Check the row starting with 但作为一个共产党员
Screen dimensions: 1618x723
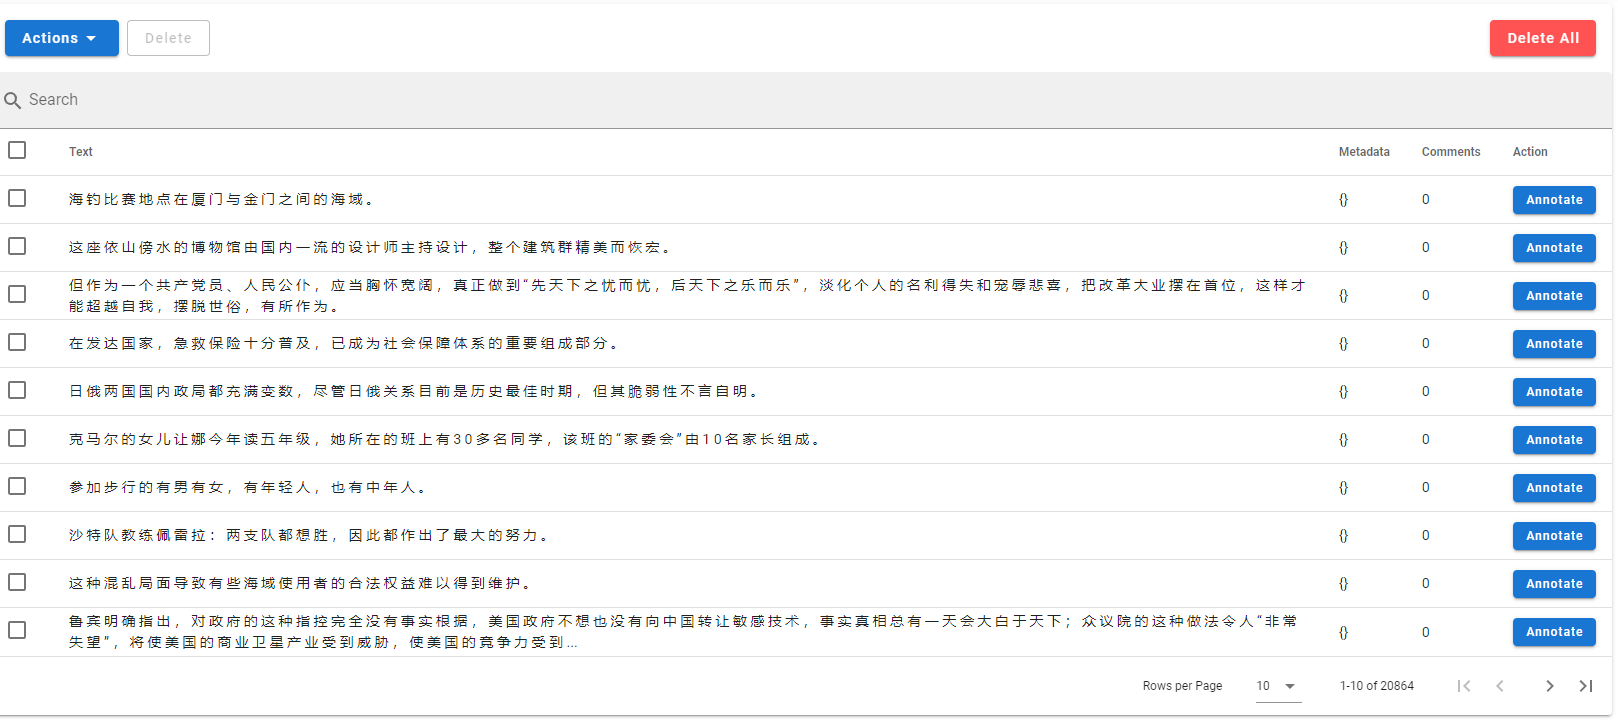(17, 294)
